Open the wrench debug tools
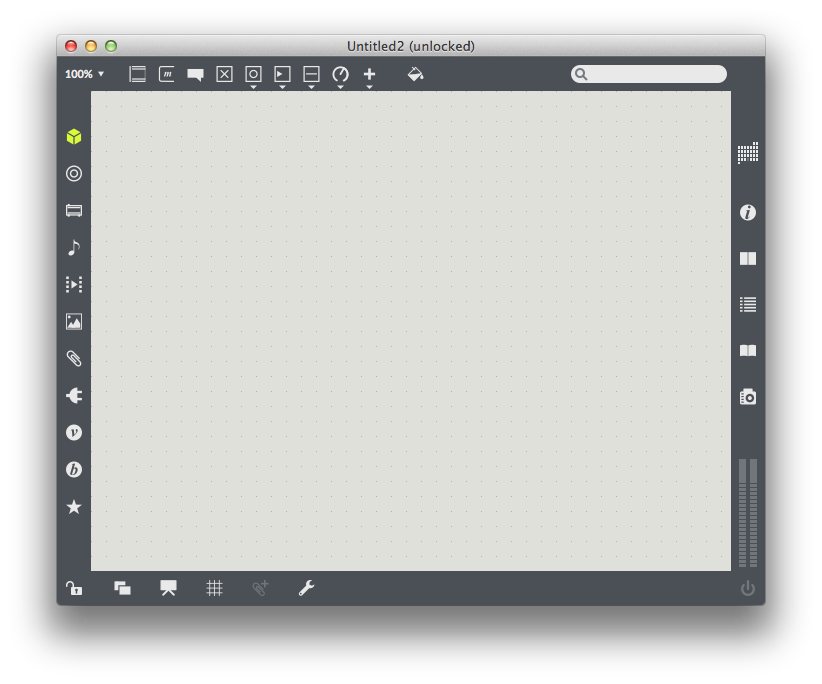The height and width of the screenshot is (684, 822). point(306,588)
